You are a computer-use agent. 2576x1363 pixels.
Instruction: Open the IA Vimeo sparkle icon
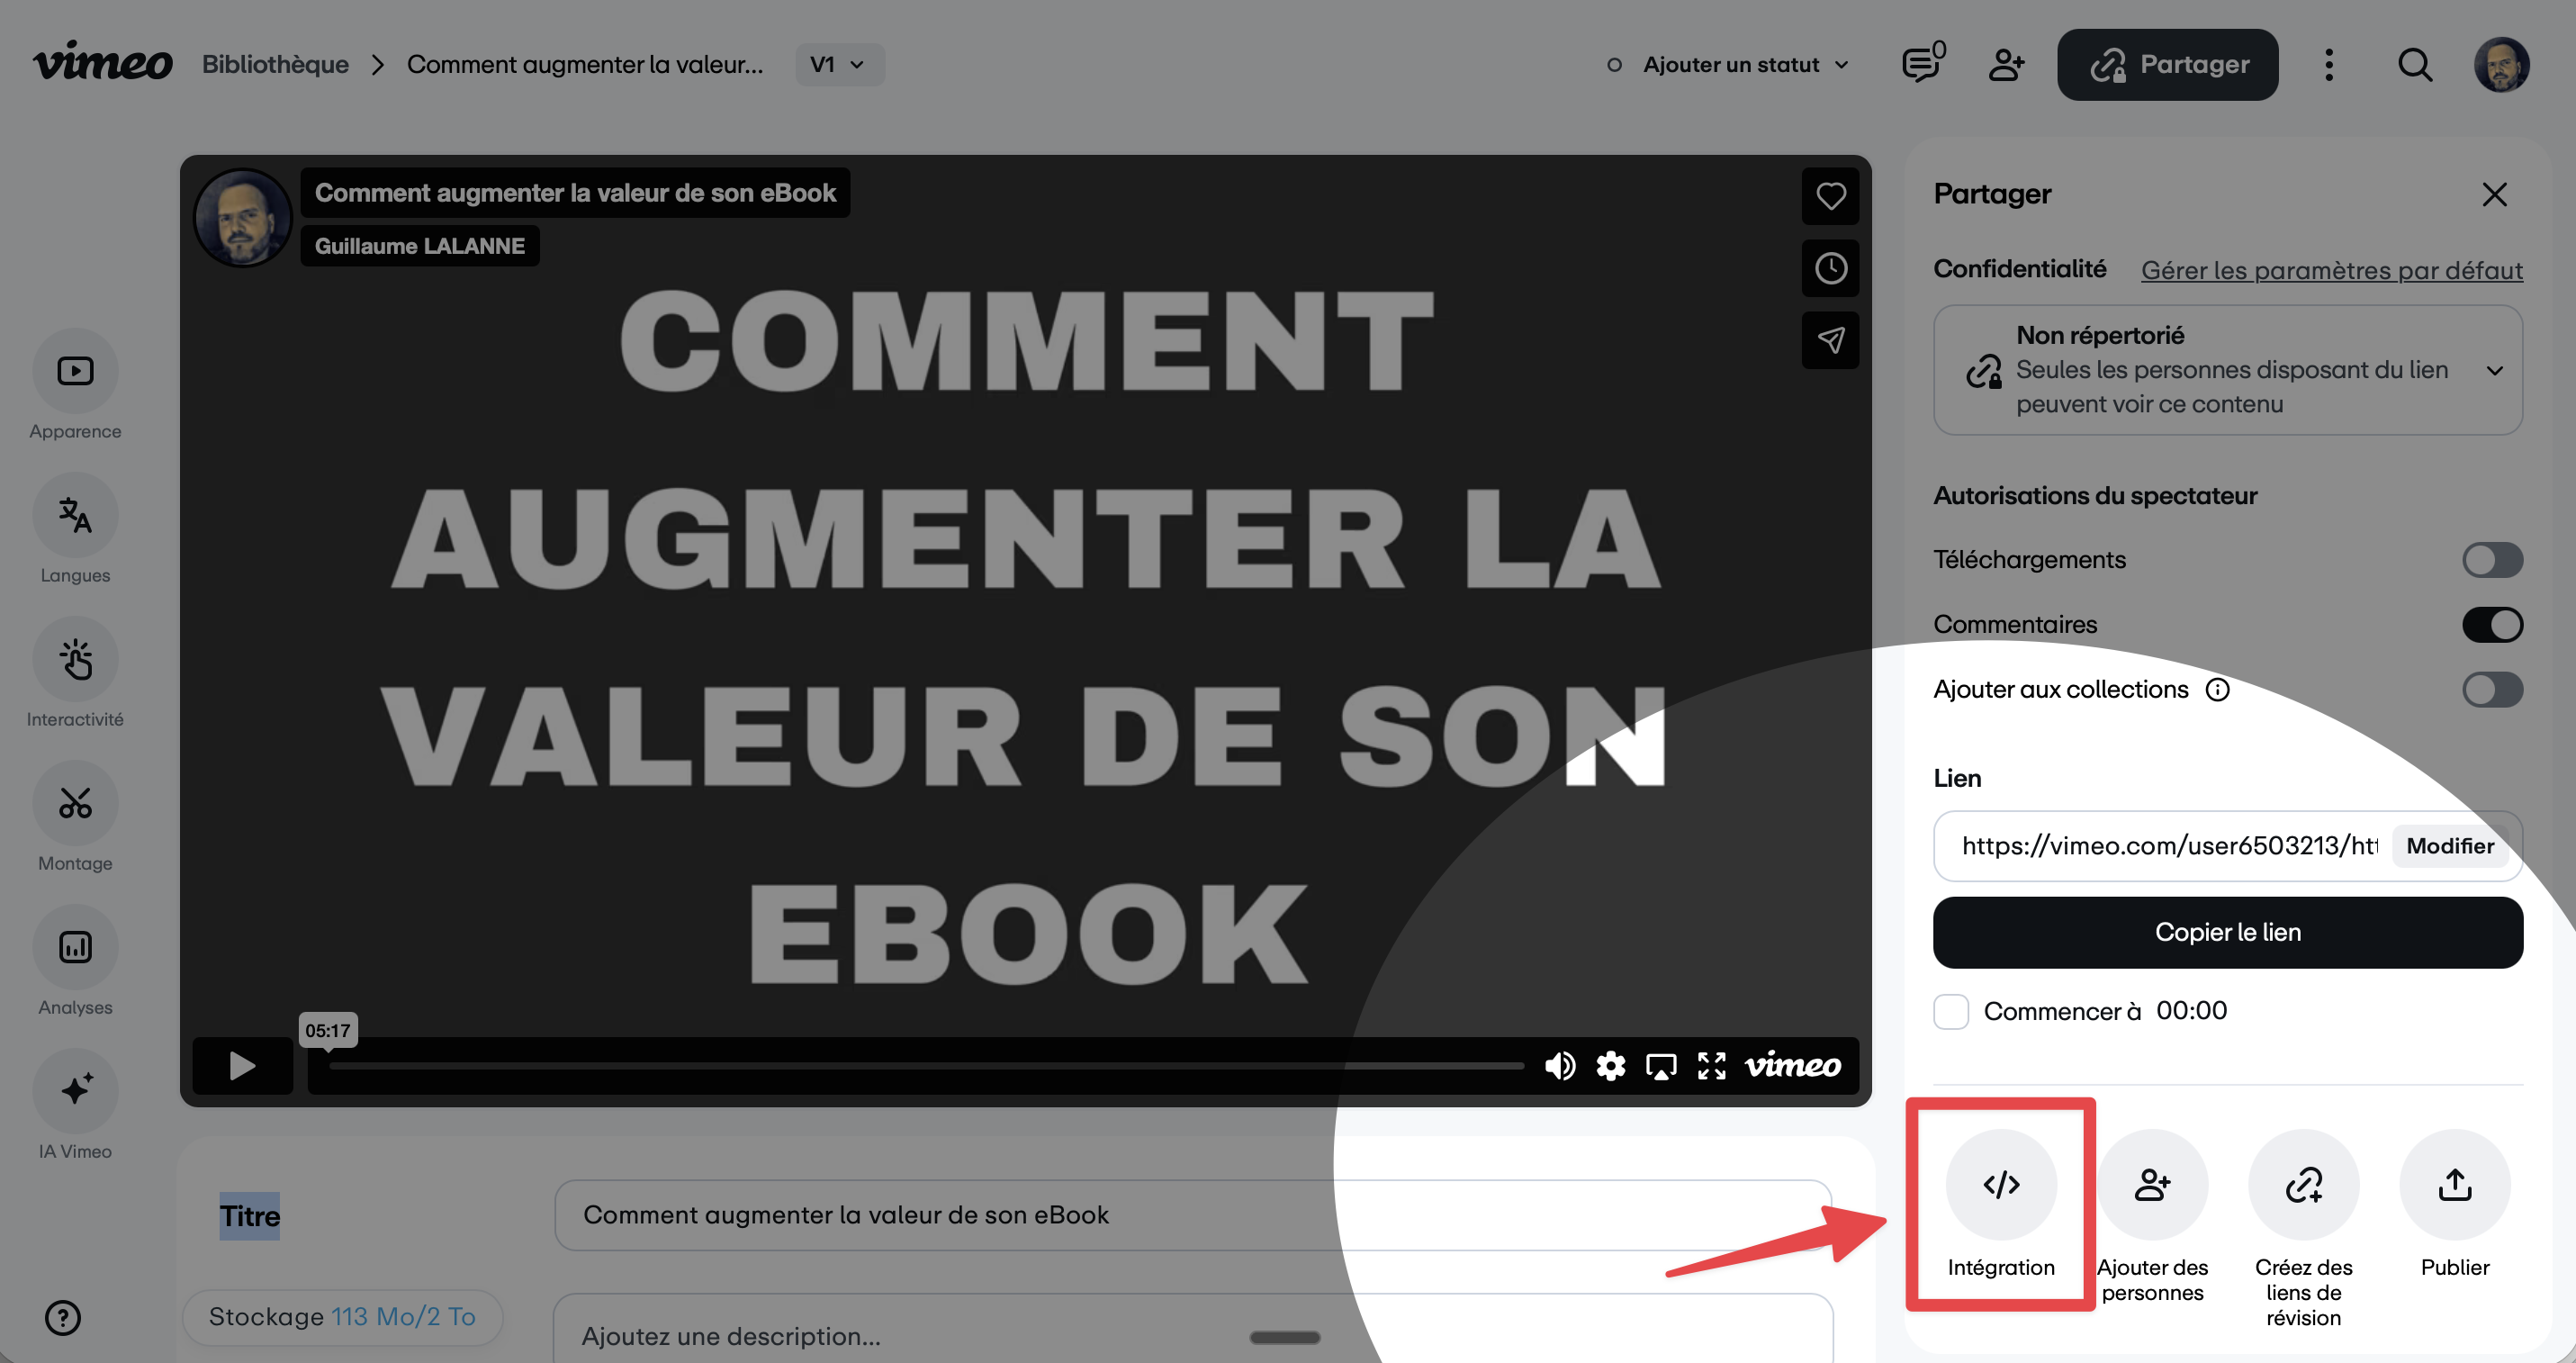coord(75,1091)
